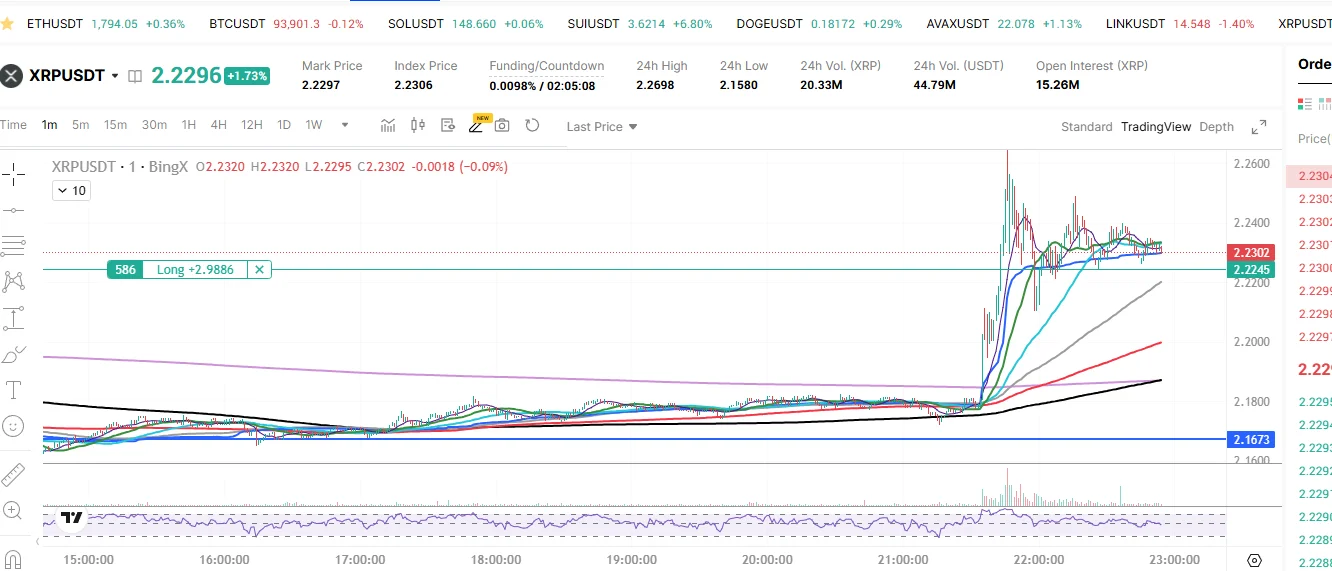Click the 586 position quantity tag

125,269
